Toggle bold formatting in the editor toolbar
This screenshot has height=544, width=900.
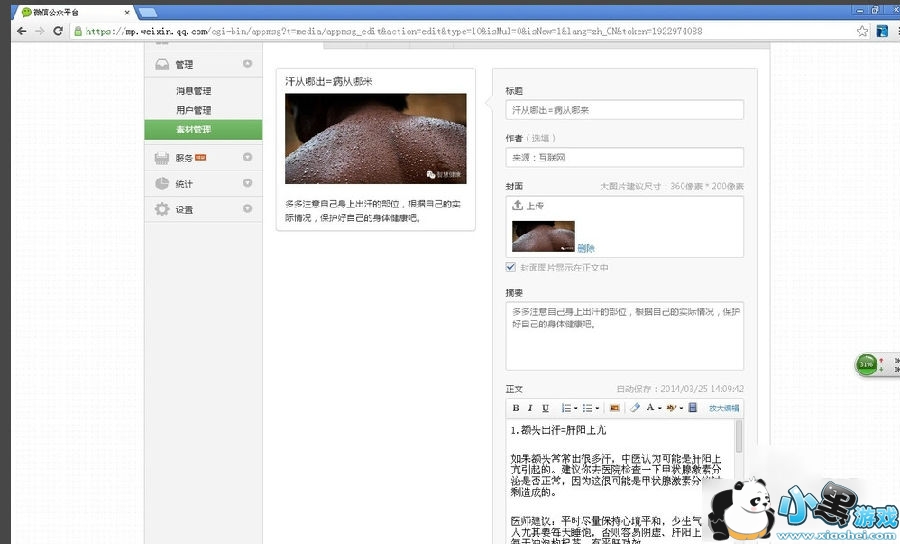516,408
